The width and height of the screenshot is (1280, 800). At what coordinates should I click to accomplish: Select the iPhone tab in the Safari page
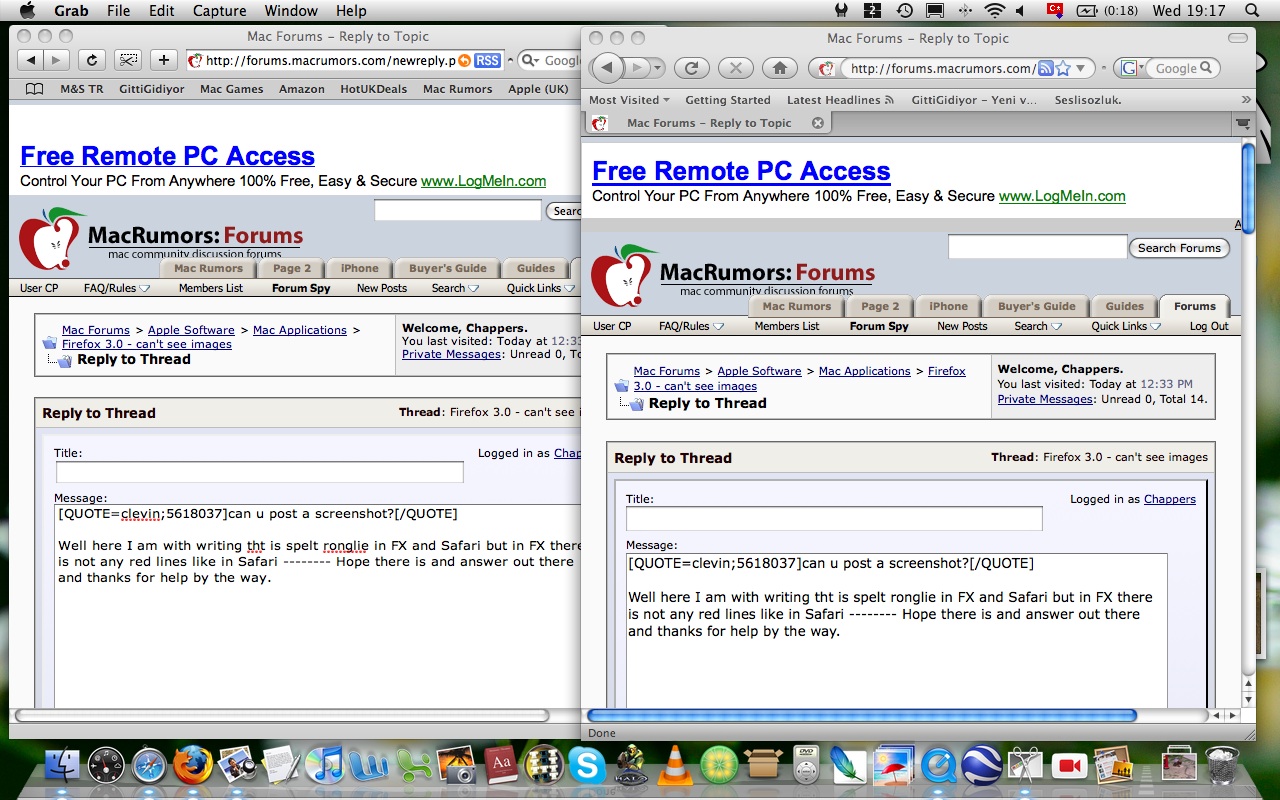(359, 268)
